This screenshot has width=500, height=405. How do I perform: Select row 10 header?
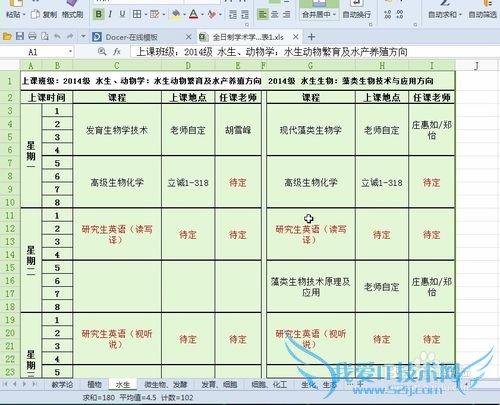tap(10, 202)
